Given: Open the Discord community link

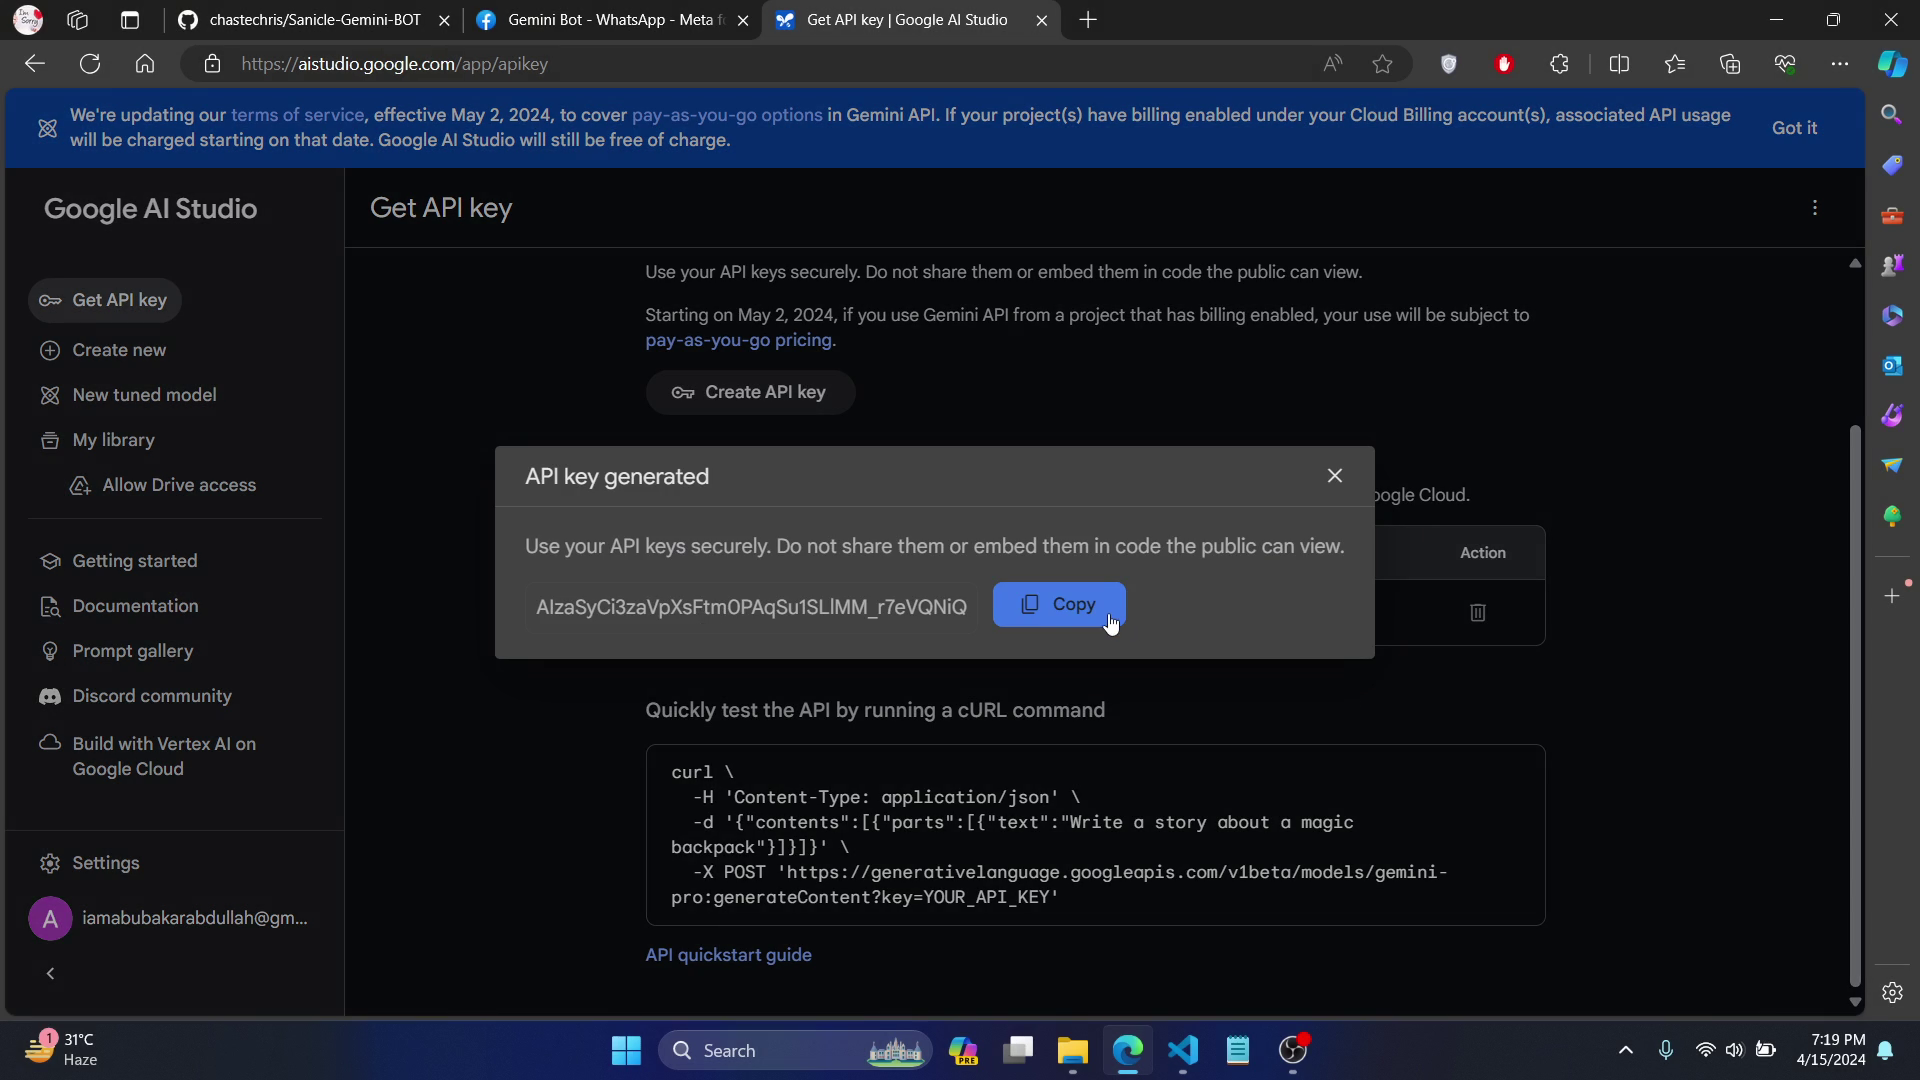Looking at the screenshot, I should pyautogui.click(x=151, y=696).
